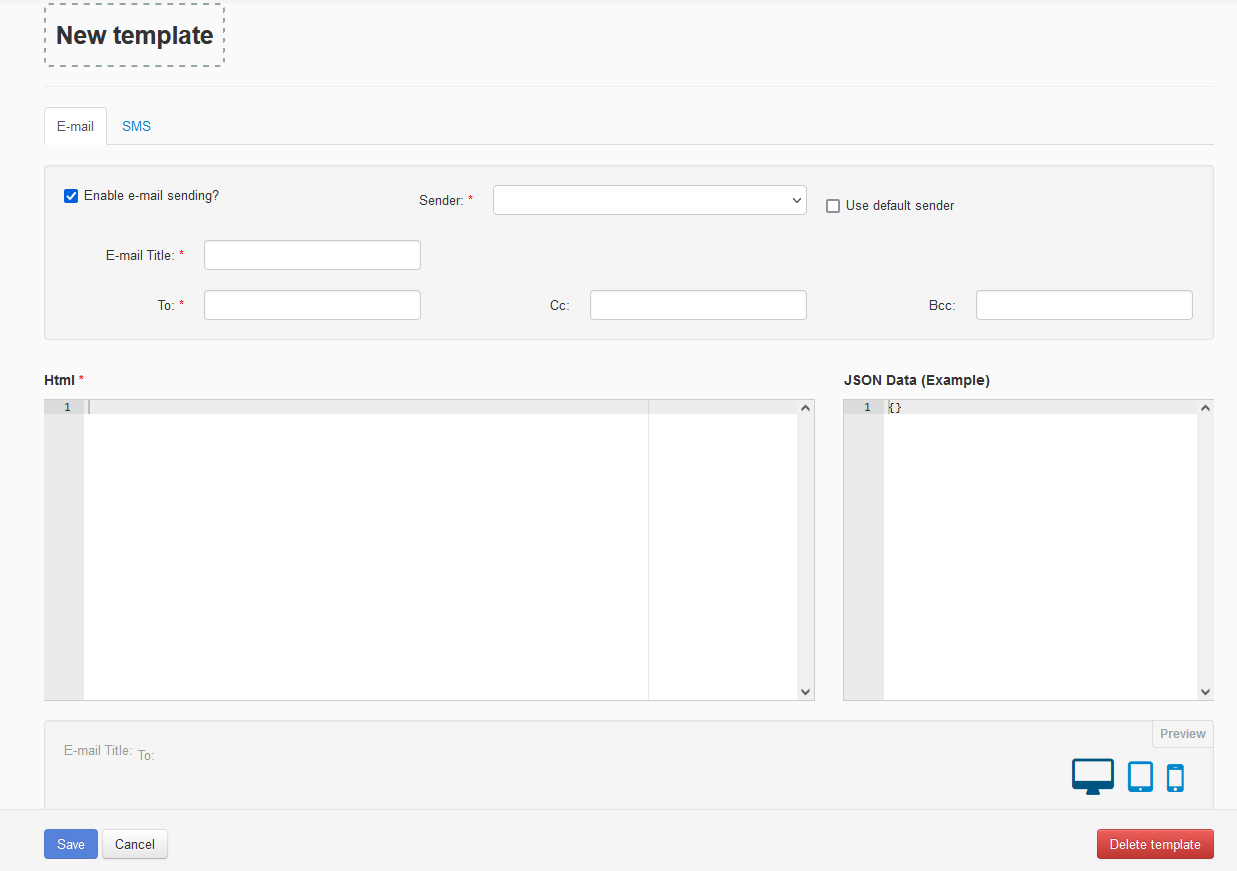Click JSON Data scroll down arrow
The width and height of the screenshot is (1237, 871).
coord(1205,692)
